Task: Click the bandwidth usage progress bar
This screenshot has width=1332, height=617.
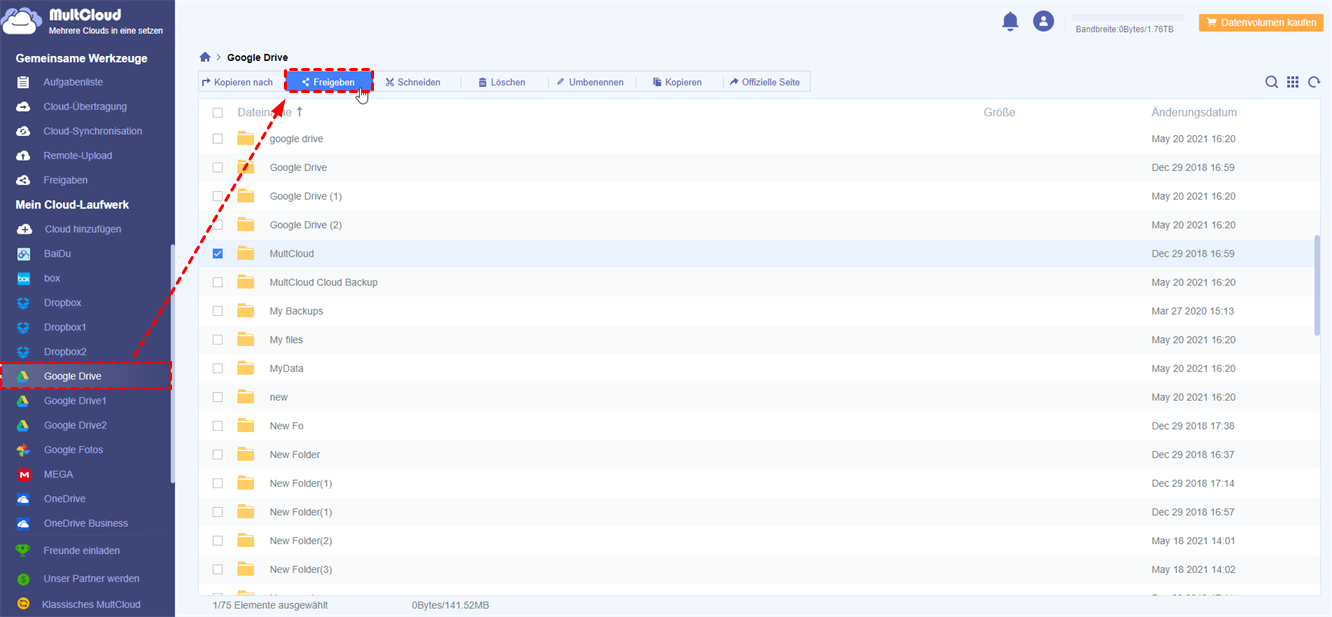Action: (1128, 17)
